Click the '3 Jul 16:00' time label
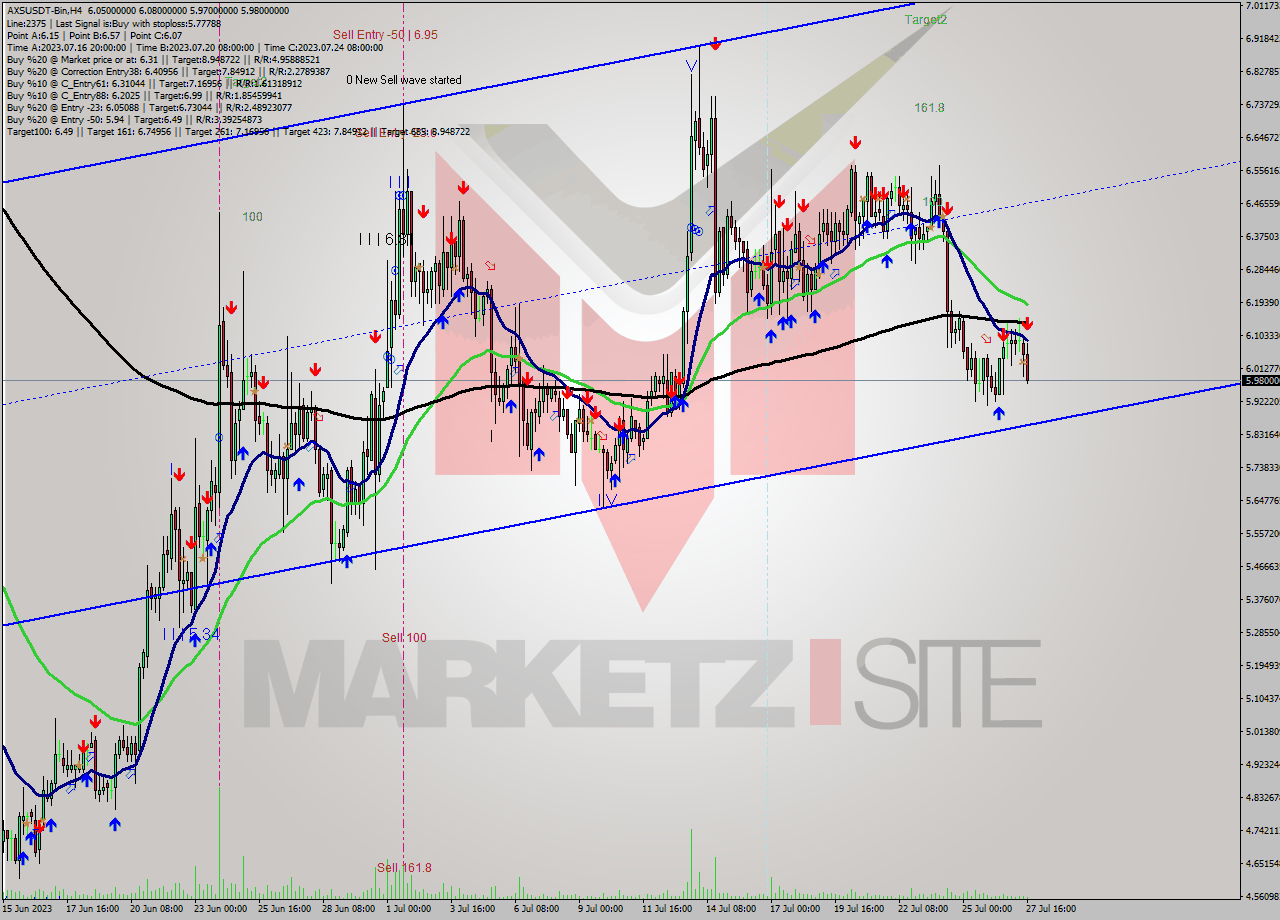The height and width of the screenshot is (920, 1280). [472, 909]
